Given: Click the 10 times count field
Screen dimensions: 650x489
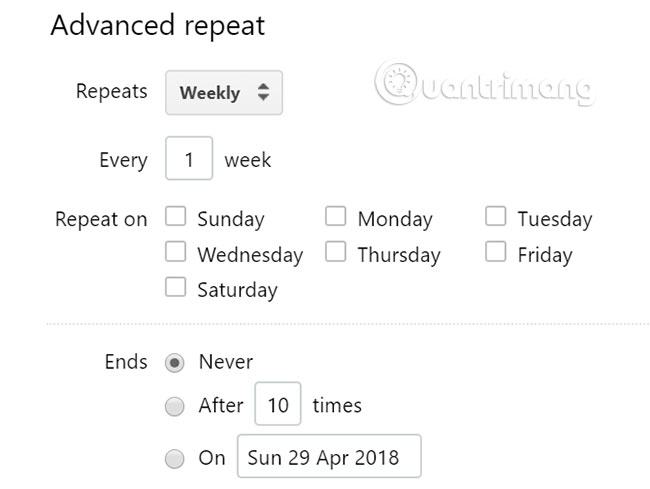Looking at the screenshot, I should [x=278, y=405].
